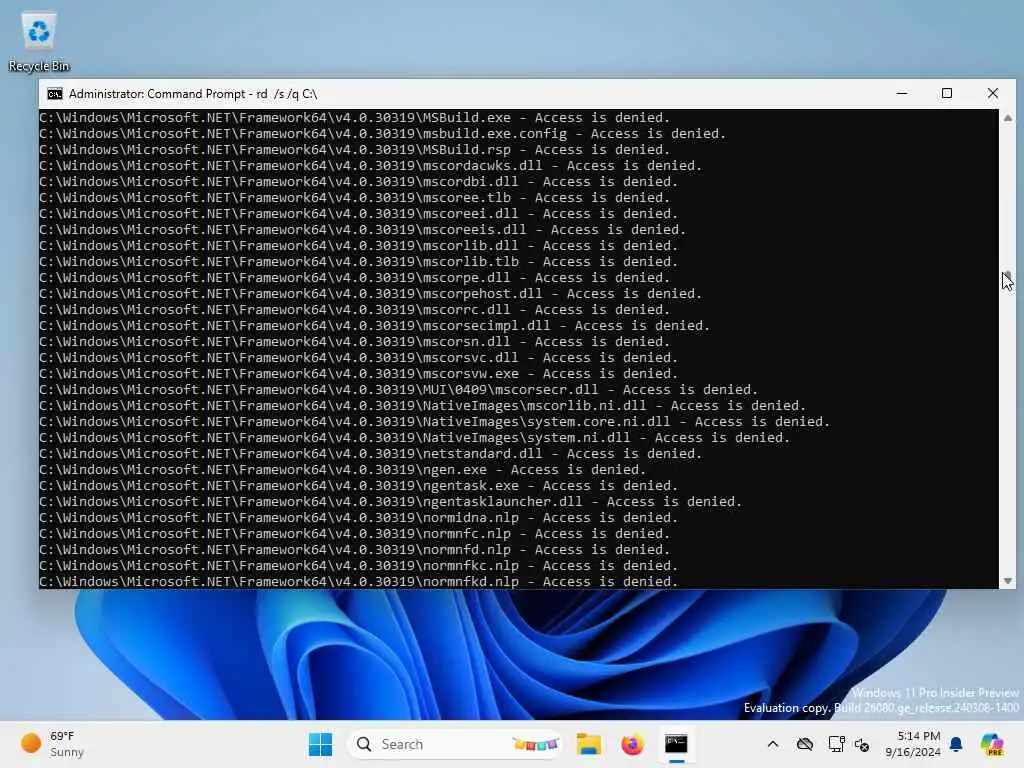Open the Windows Start menu
Viewport: 1024px width, 768px height.
coord(320,744)
